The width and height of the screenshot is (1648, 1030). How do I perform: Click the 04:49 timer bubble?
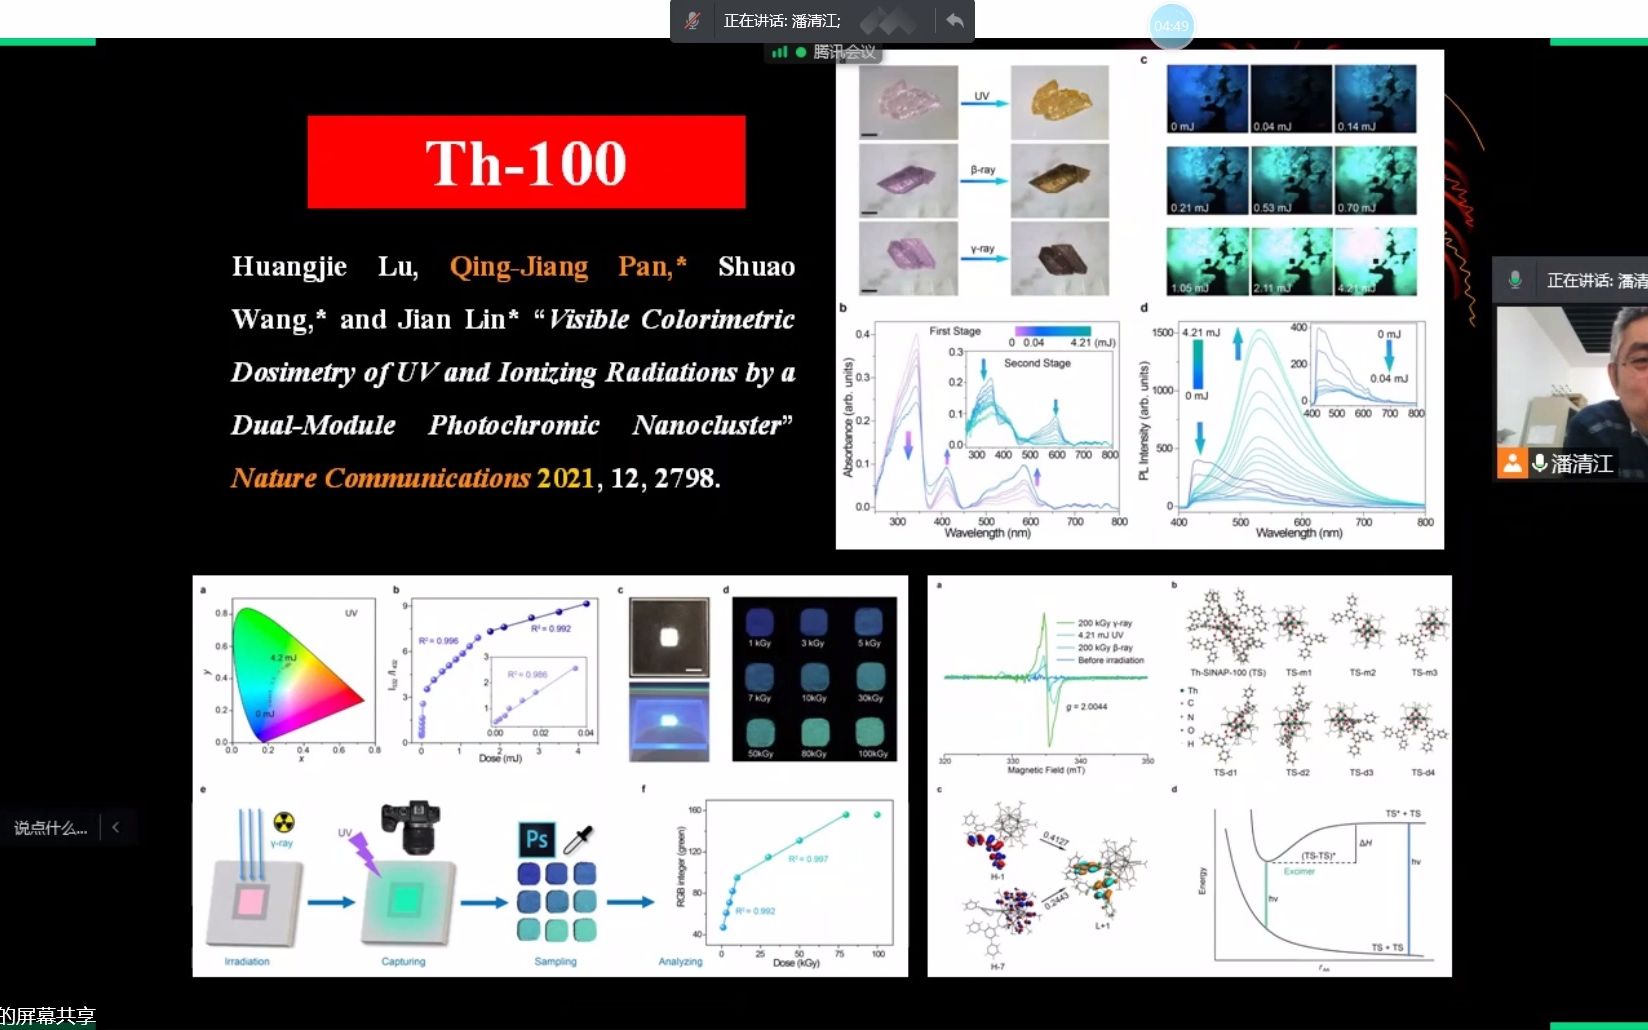point(1171,25)
